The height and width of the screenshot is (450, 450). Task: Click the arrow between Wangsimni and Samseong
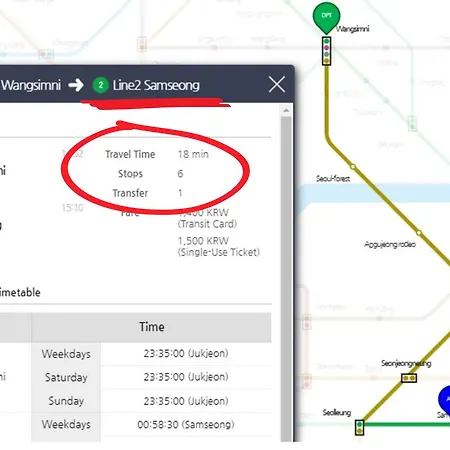(76, 85)
